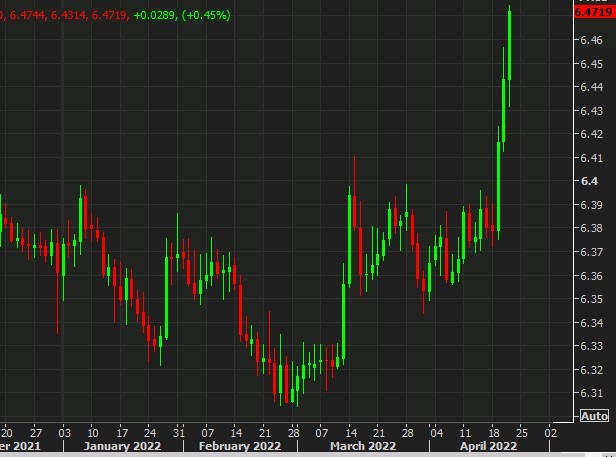Click the red 6.4719 current price label
Image resolution: width=616 pixels, height=457 pixels.
(594, 12)
